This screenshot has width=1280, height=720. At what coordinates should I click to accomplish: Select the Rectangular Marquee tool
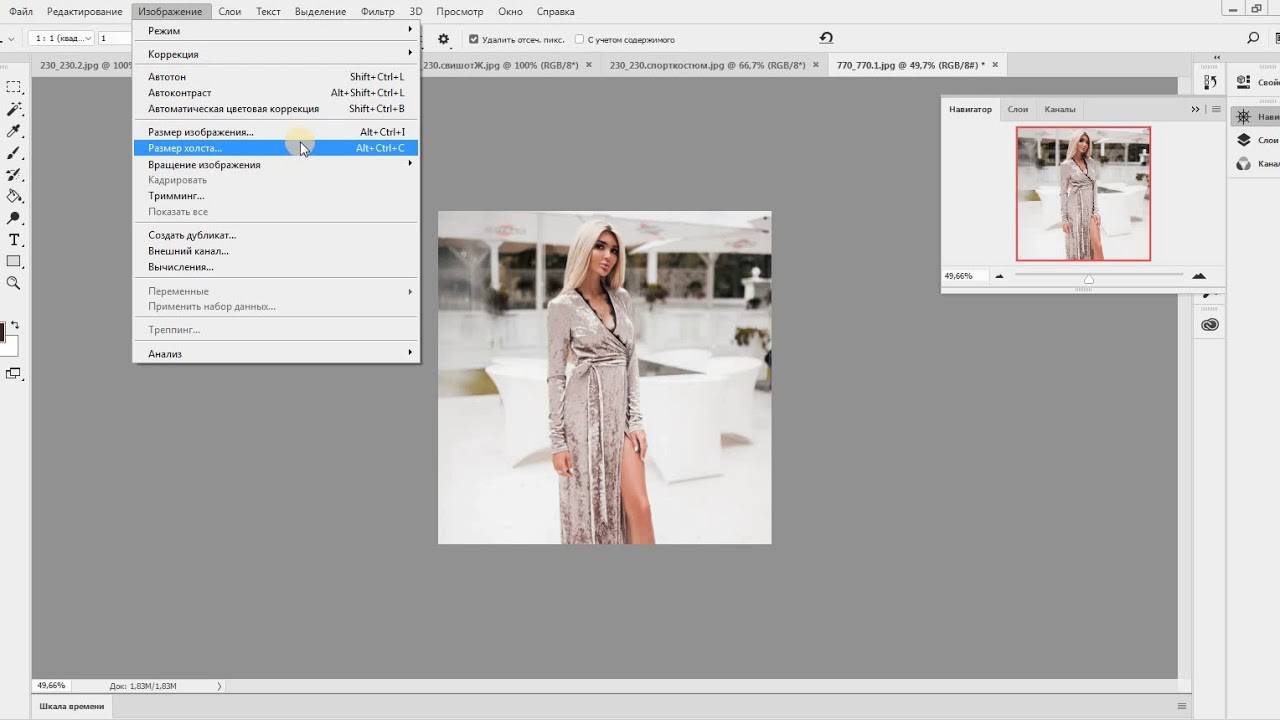pyautogui.click(x=14, y=87)
